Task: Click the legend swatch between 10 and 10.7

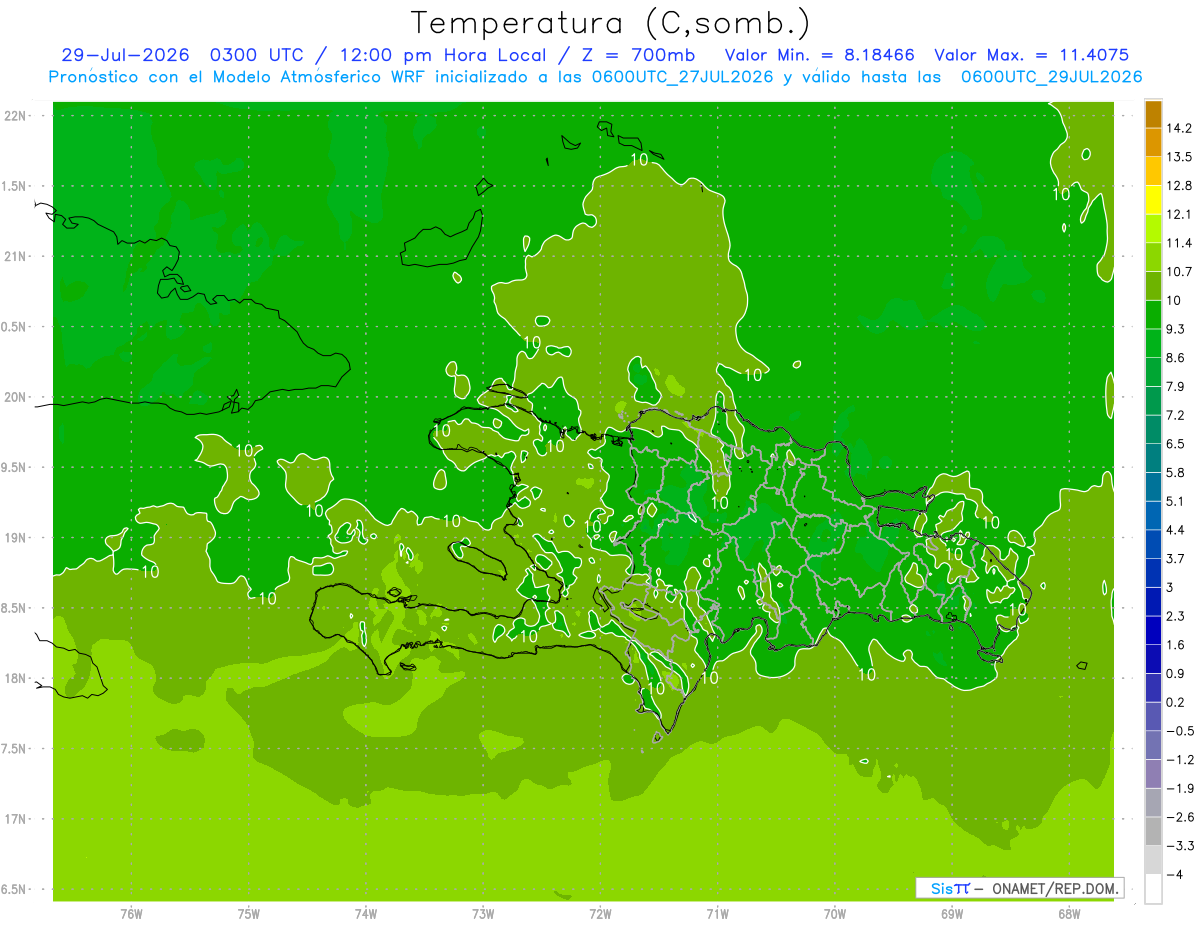Action: [1153, 285]
